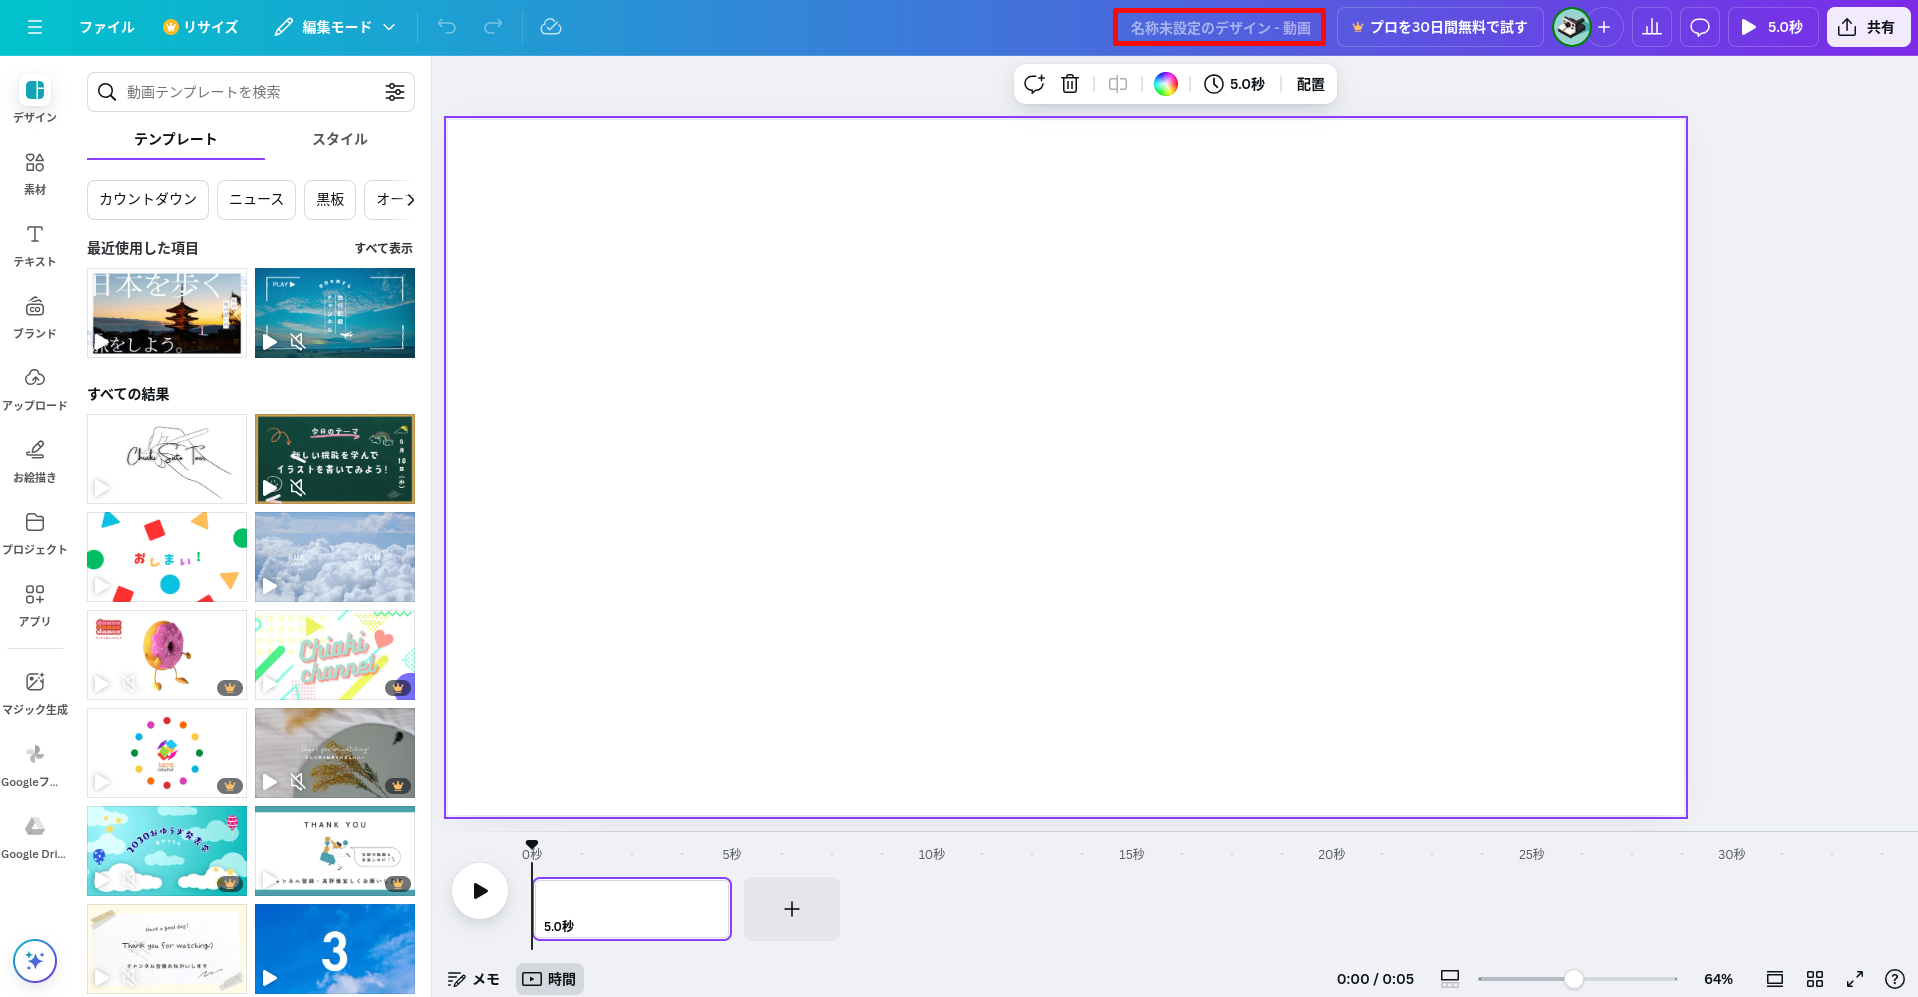
Task: Open the 素材 elements panel
Action: tap(35, 172)
